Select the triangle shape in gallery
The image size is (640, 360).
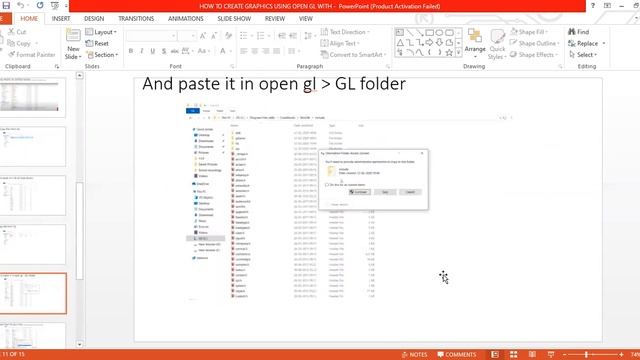tap(400, 42)
